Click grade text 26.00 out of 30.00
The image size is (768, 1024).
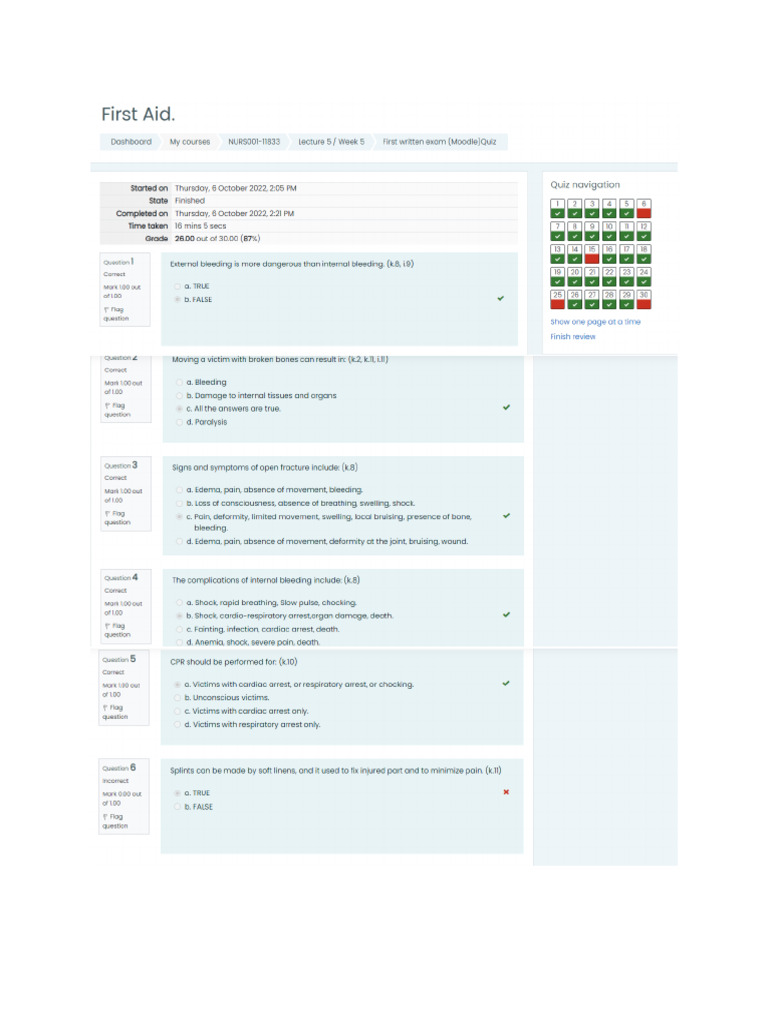pos(217,239)
